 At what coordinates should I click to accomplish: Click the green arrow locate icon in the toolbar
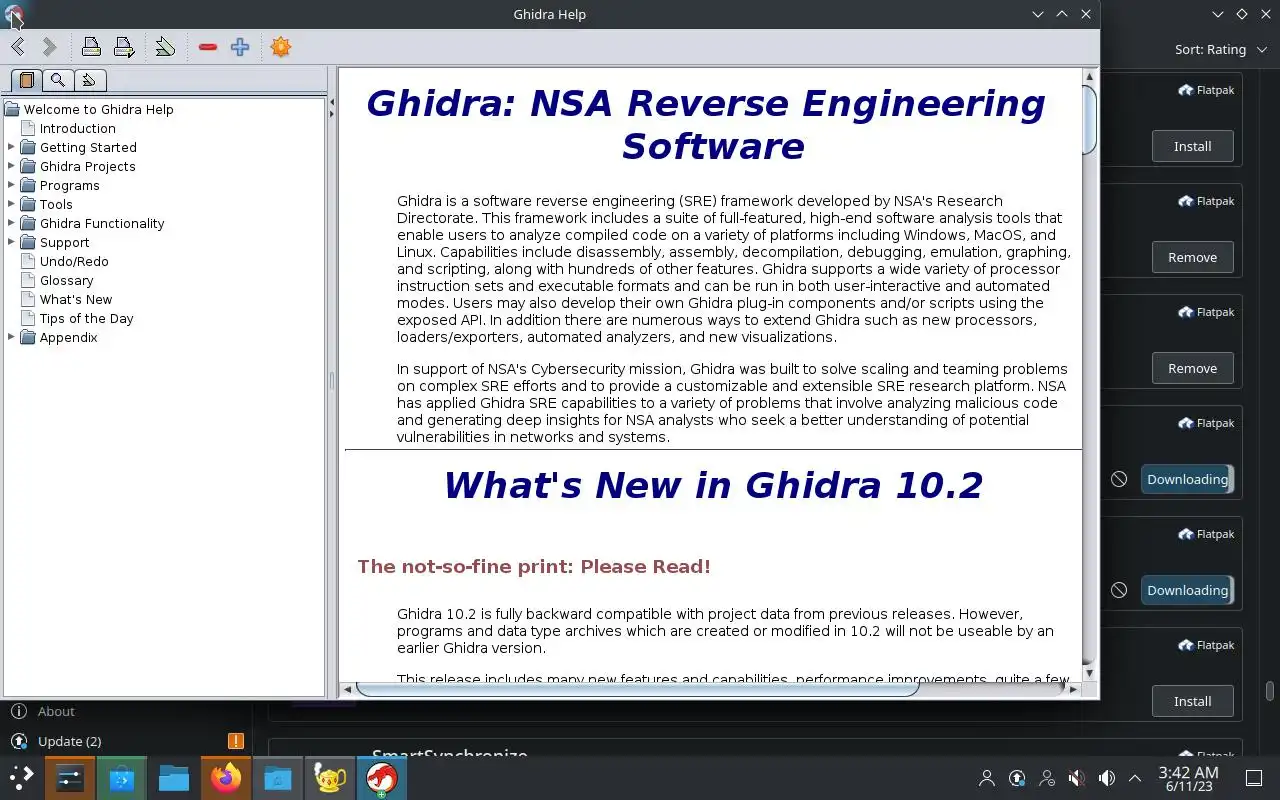[x=165, y=47]
